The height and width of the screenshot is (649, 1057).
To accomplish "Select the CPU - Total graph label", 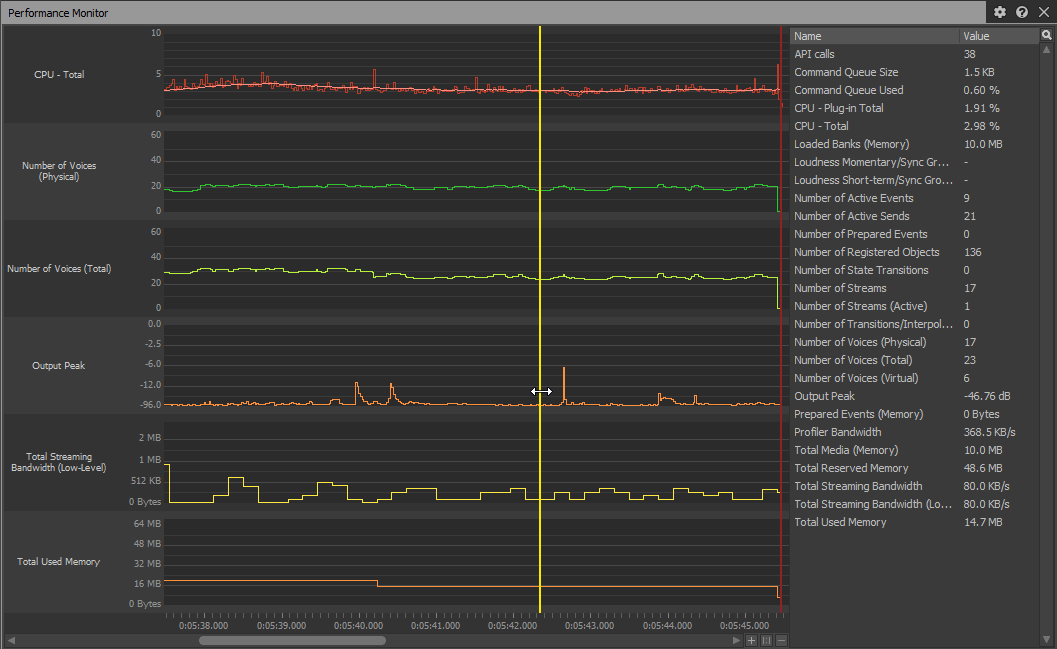I will click(x=59, y=75).
